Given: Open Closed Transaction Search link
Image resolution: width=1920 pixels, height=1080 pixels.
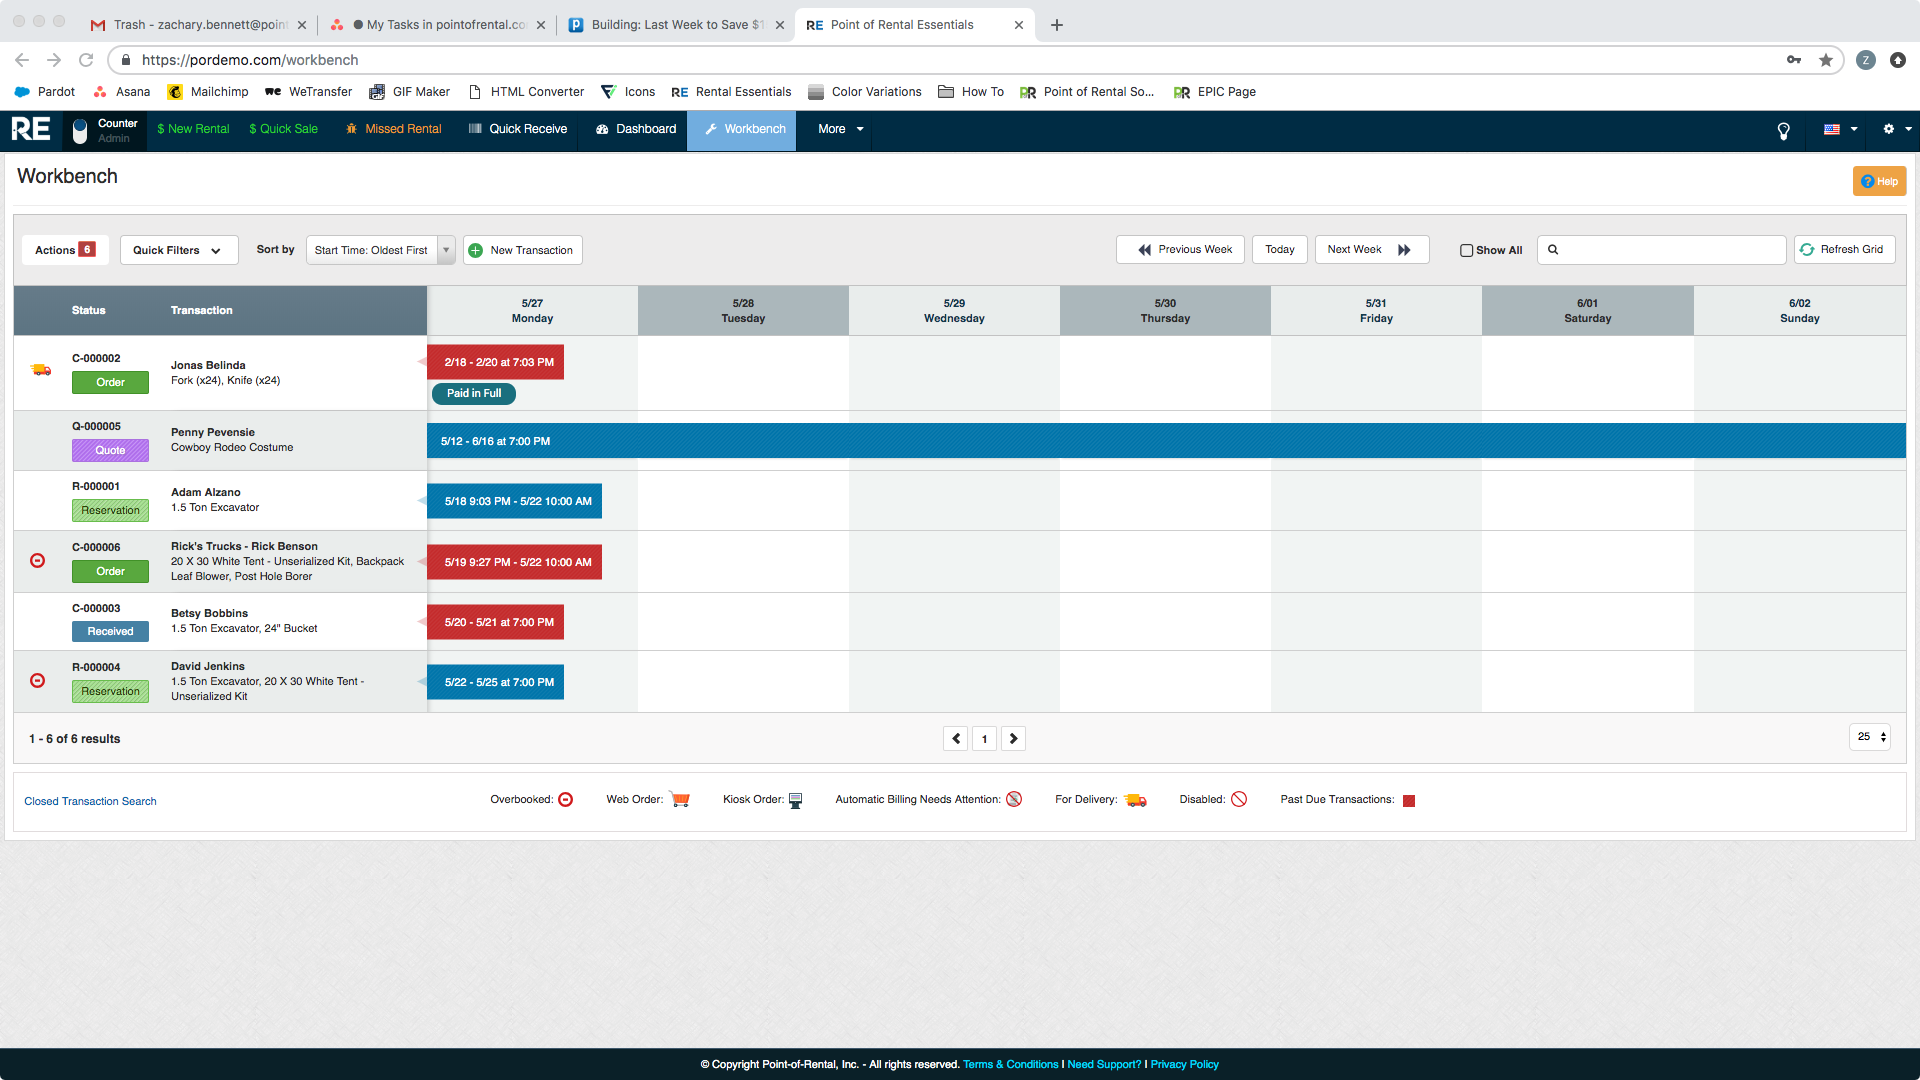Looking at the screenshot, I should click(90, 800).
